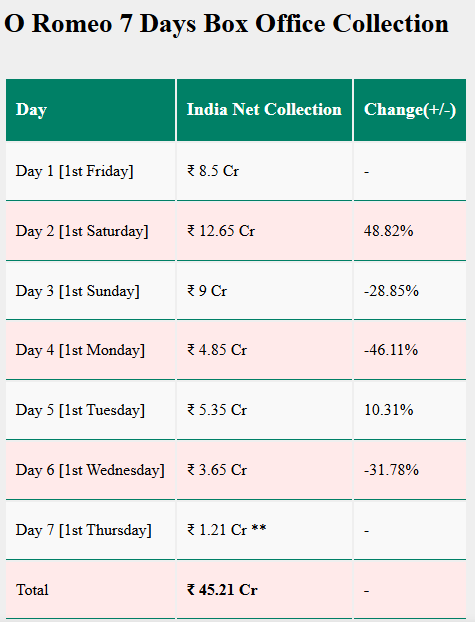Click the ₹ 8.5 Cr collection value
This screenshot has height=622, width=475.
pyautogui.click(x=213, y=171)
